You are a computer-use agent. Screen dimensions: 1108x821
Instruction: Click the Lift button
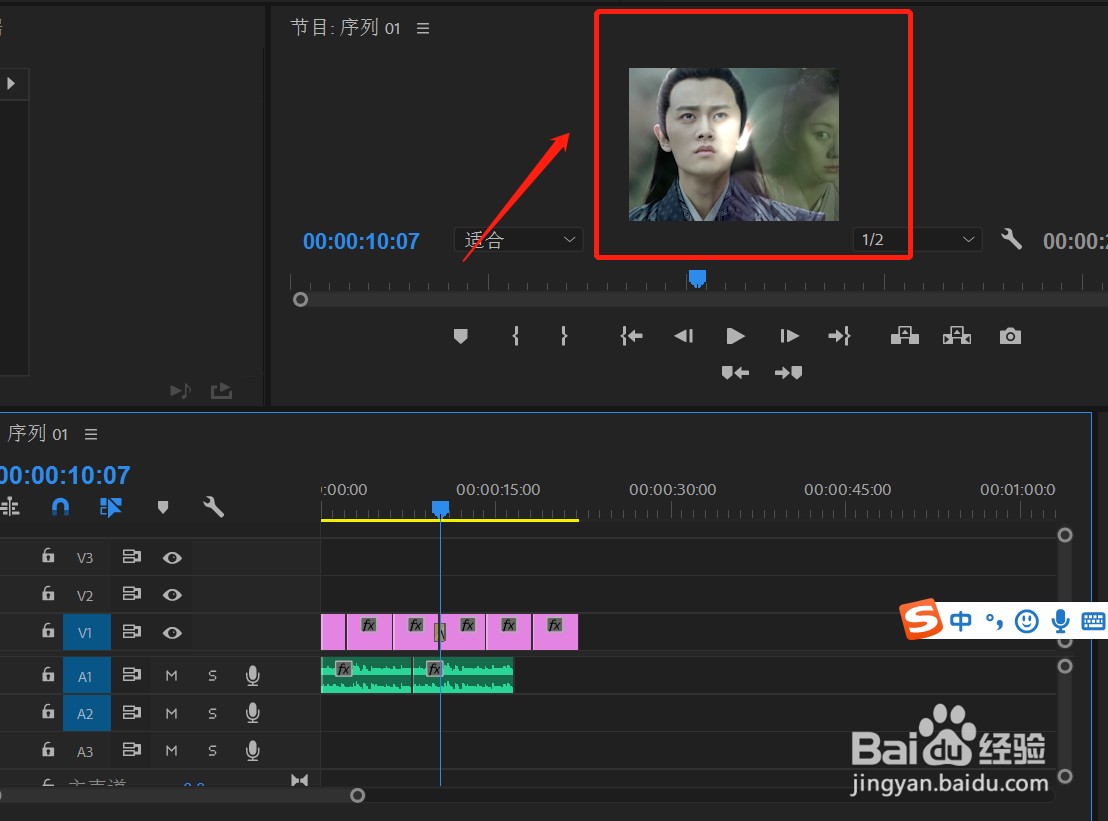tap(904, 336)
